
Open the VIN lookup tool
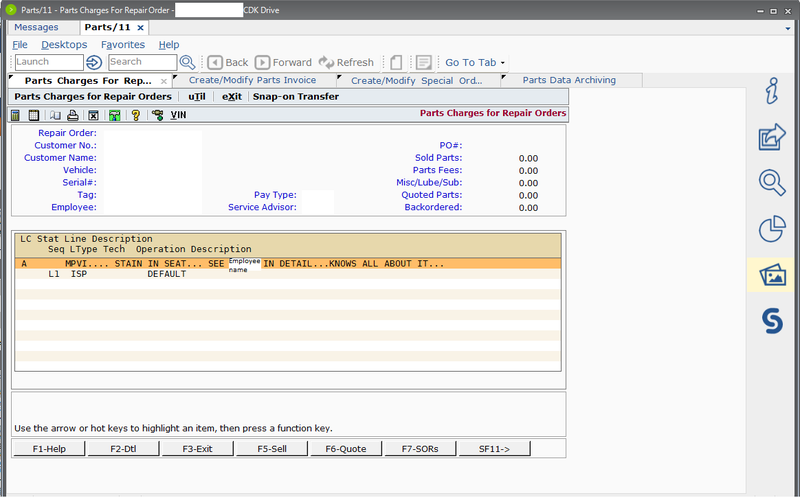pos(178,115)
